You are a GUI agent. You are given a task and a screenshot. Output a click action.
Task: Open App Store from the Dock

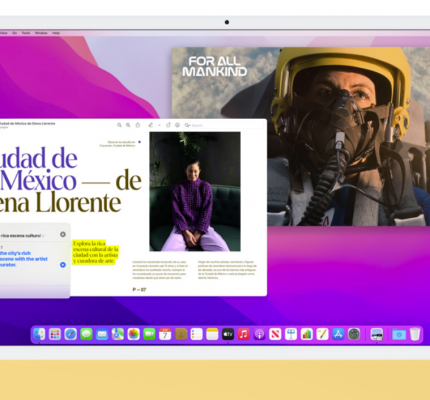click(x=338, y=334)
